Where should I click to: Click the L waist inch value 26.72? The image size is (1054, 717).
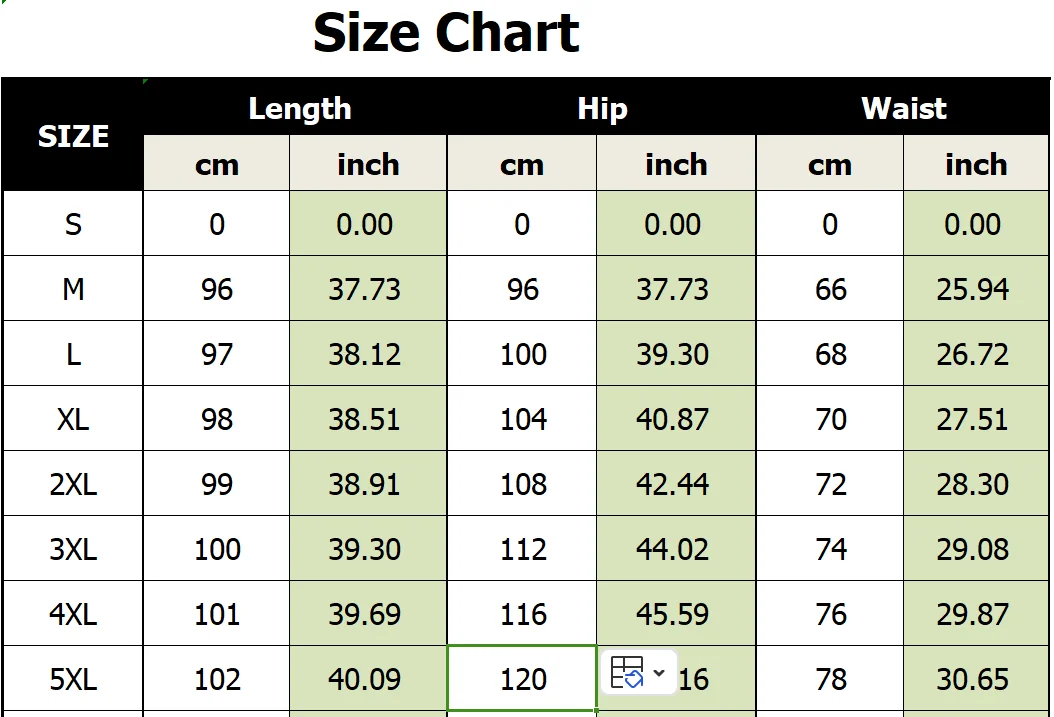coord(973,354)
